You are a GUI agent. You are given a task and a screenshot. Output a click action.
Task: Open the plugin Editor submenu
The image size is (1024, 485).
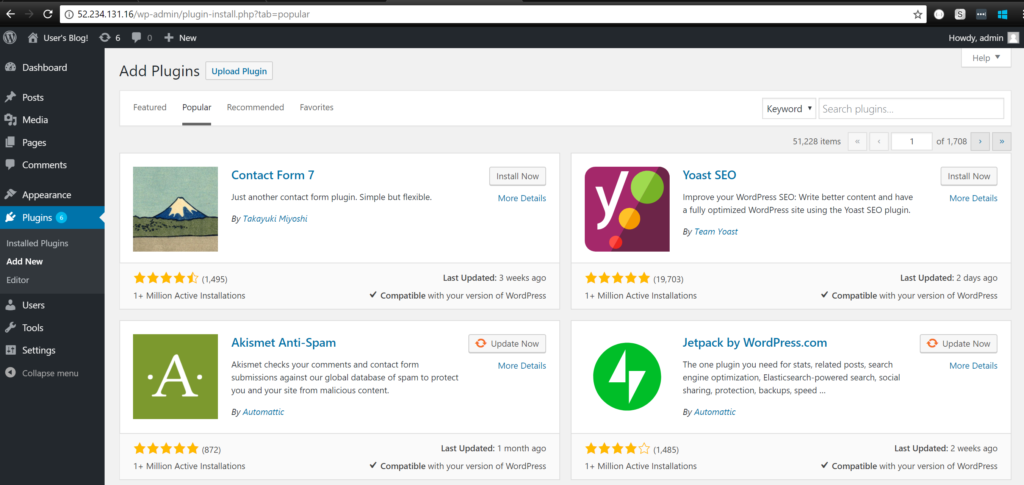pos(18,280)
